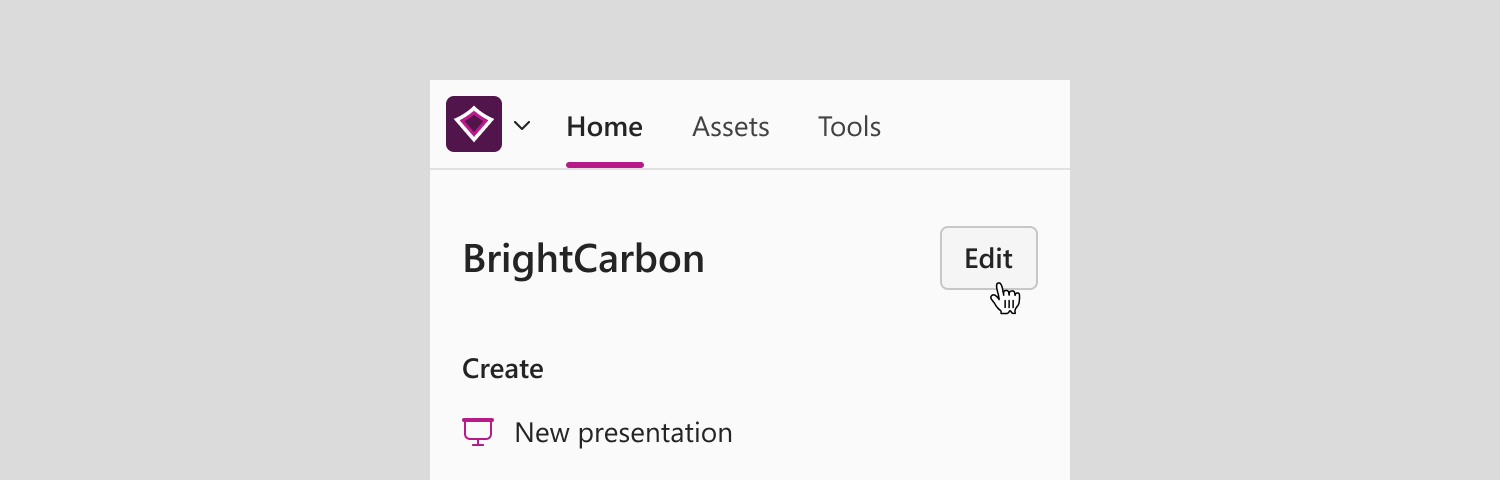Click the Create section heading

pos(502,369)
